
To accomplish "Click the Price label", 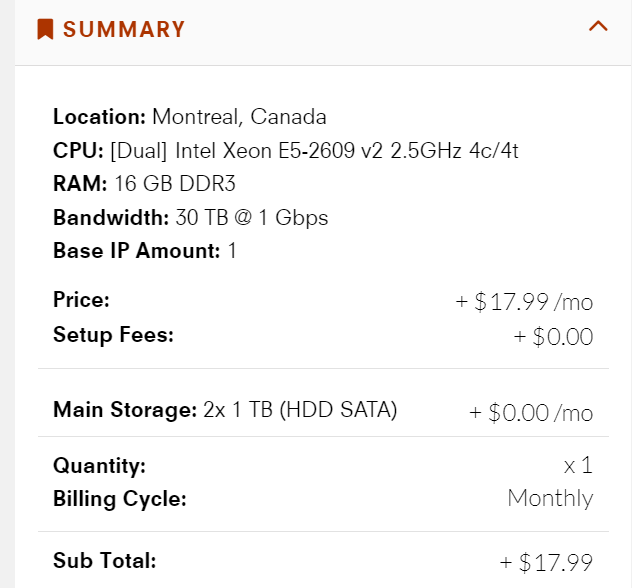I will 81,299.
